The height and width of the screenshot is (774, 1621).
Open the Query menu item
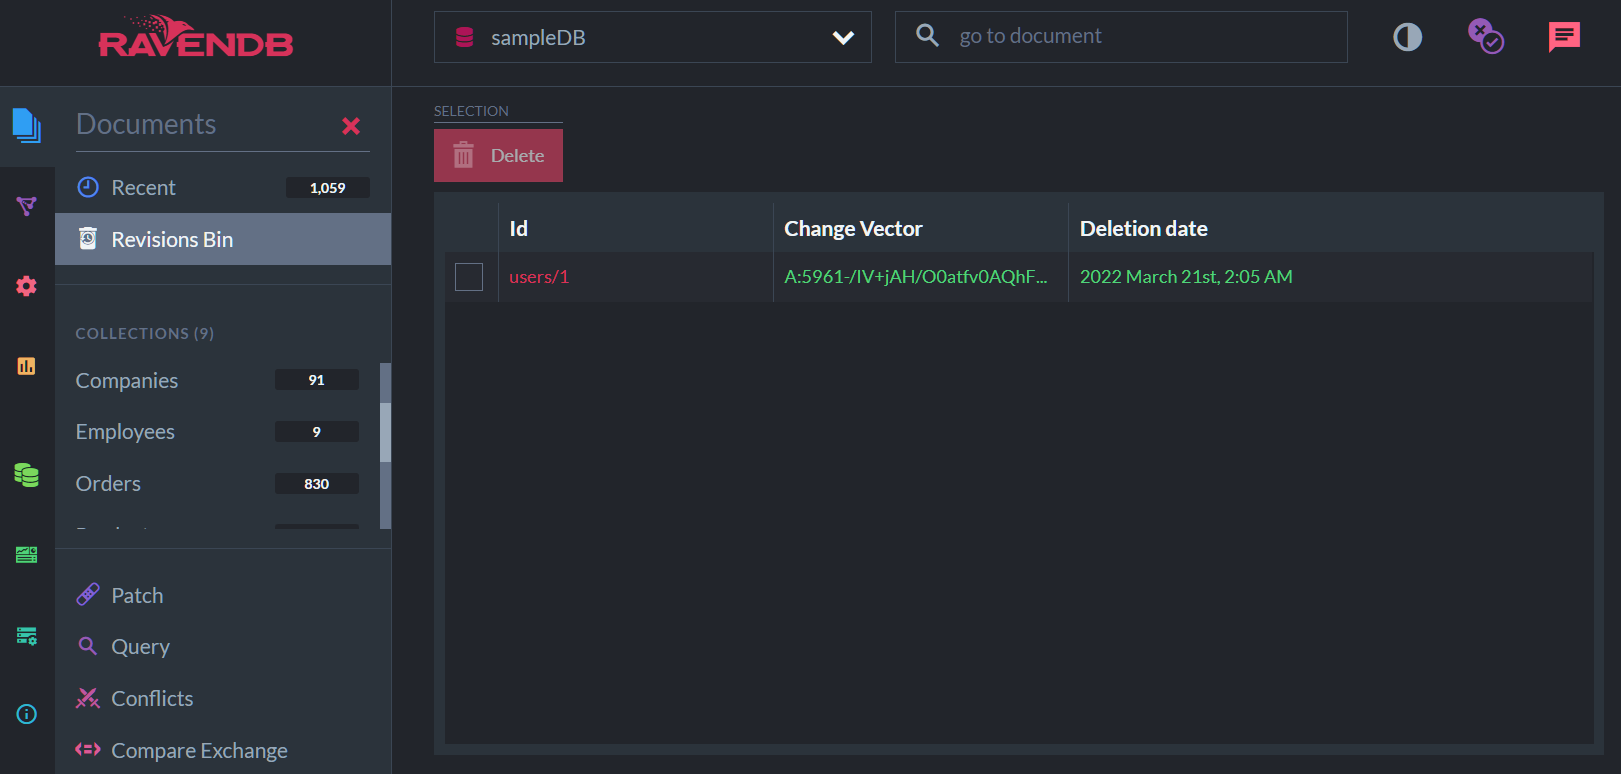click(223, 646)
